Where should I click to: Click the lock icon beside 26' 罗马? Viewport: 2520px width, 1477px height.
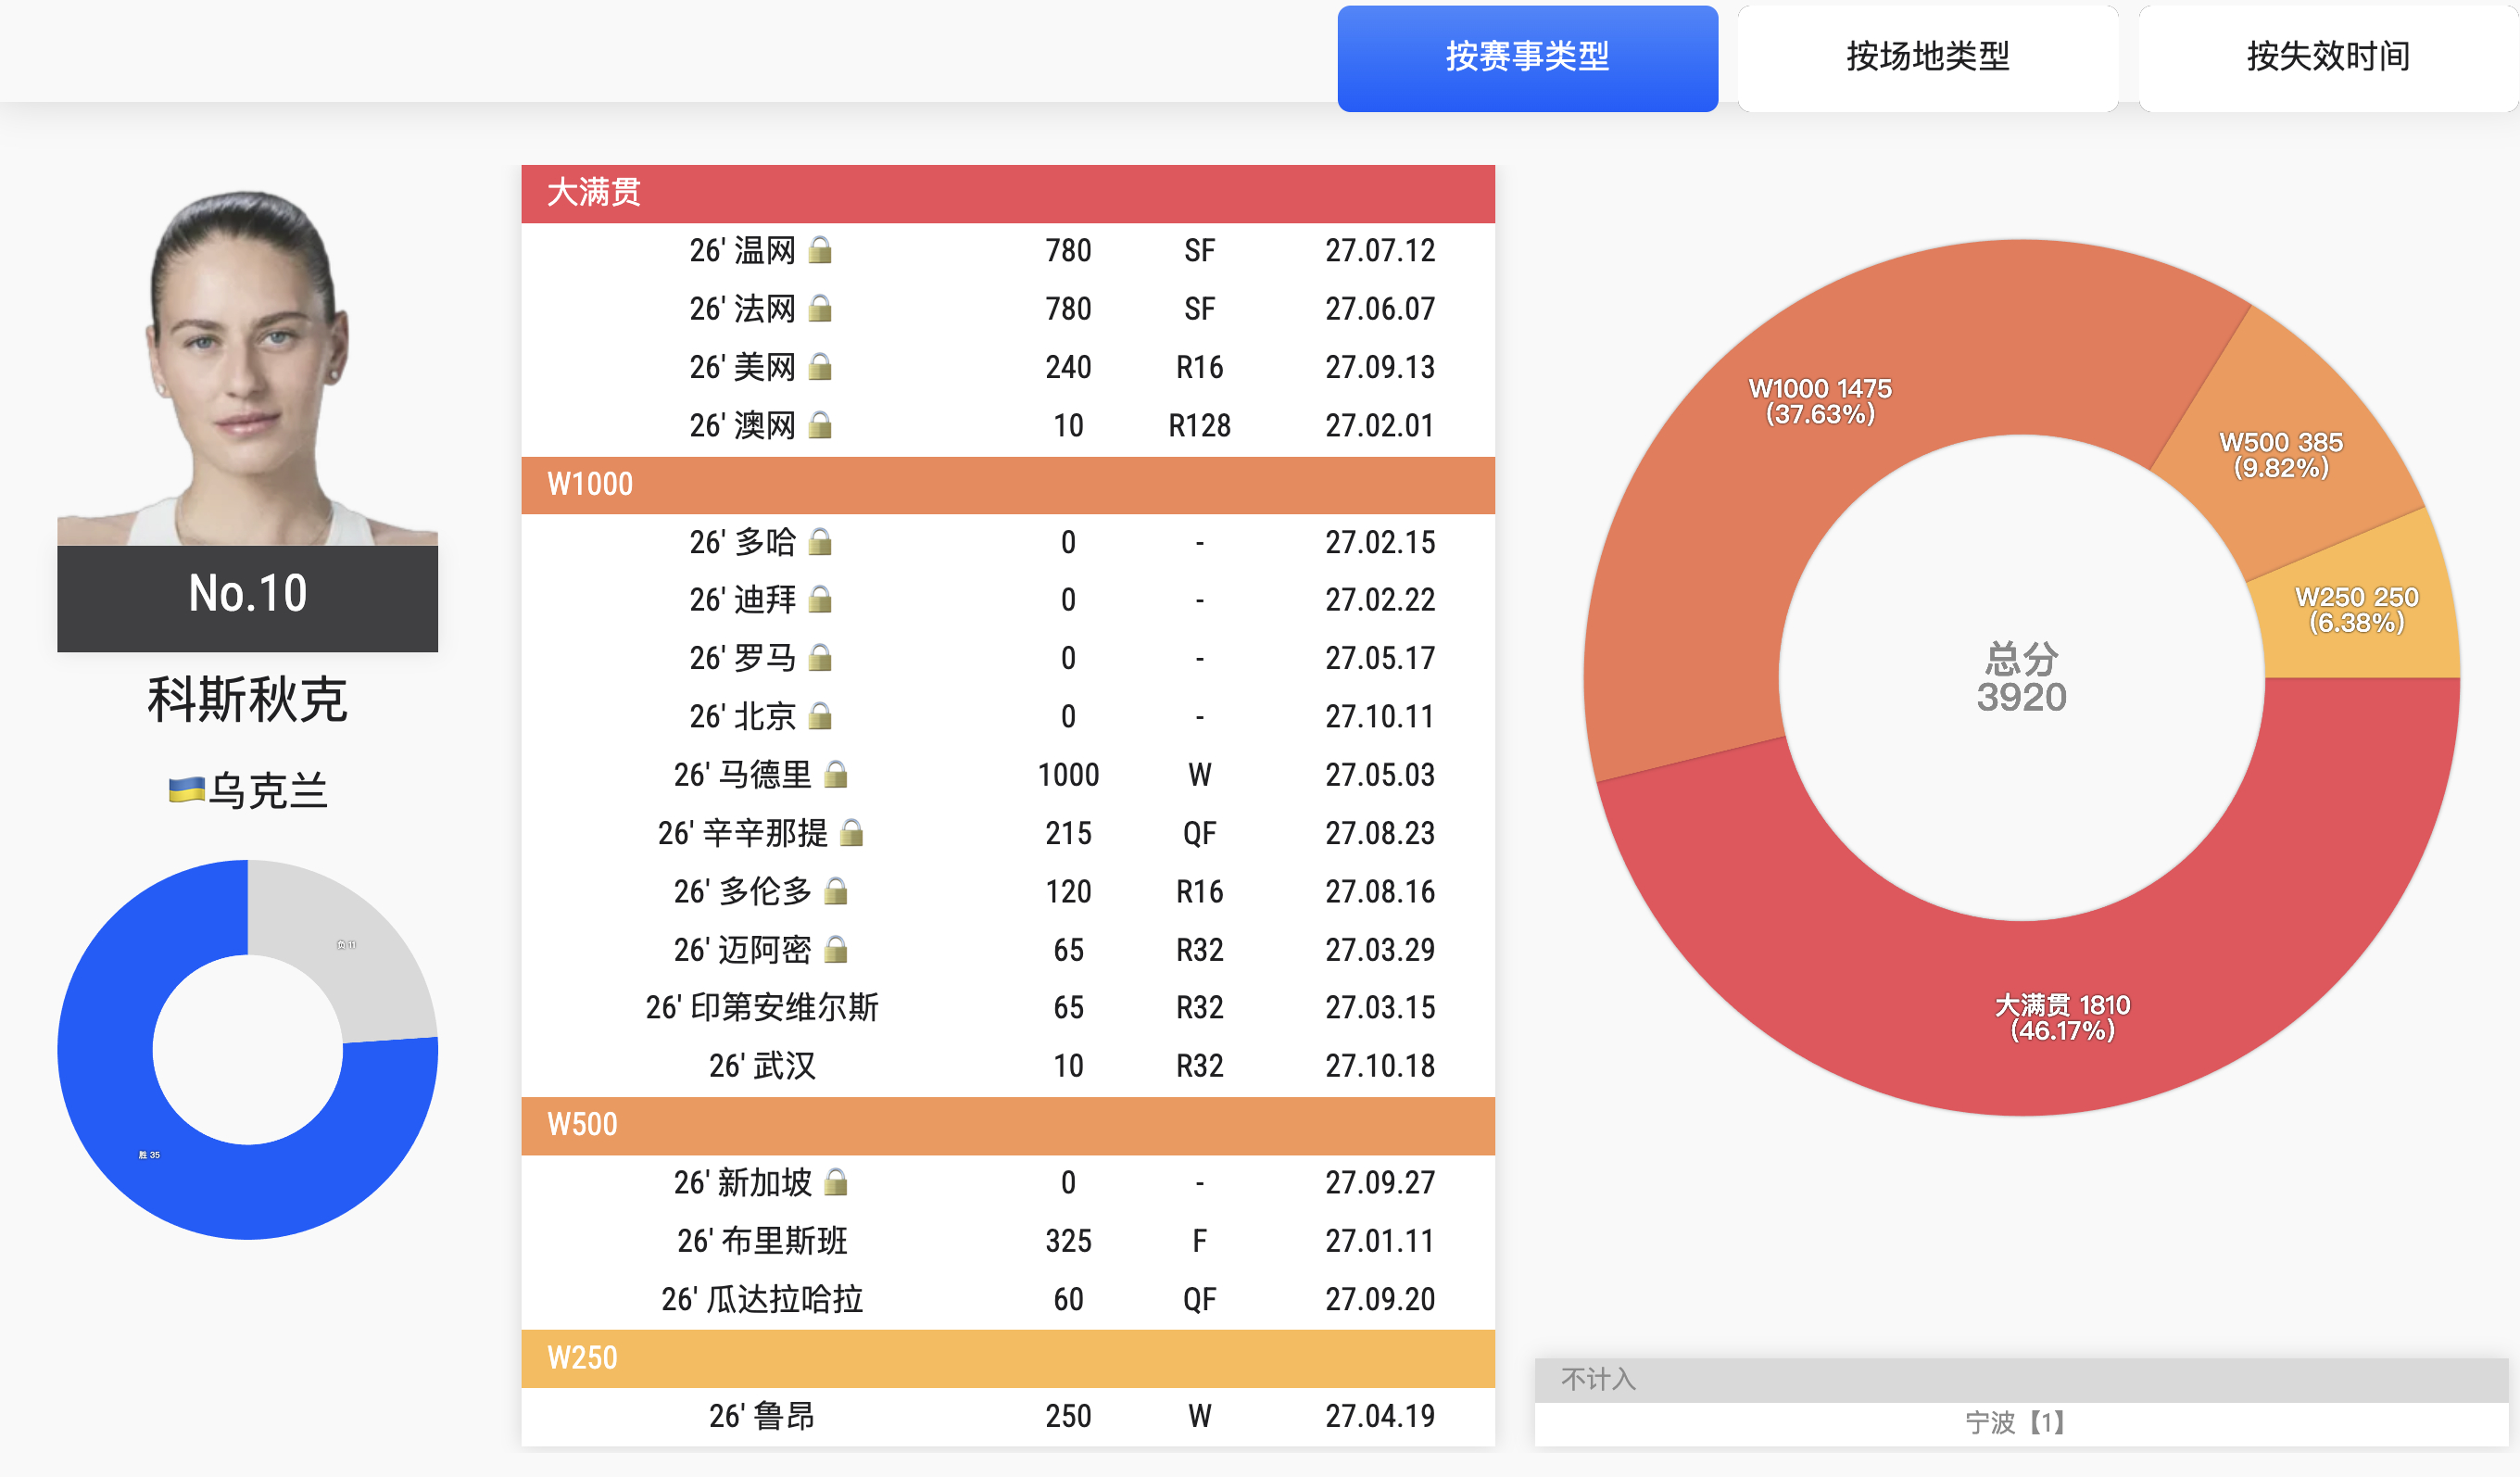click(820, 657)
